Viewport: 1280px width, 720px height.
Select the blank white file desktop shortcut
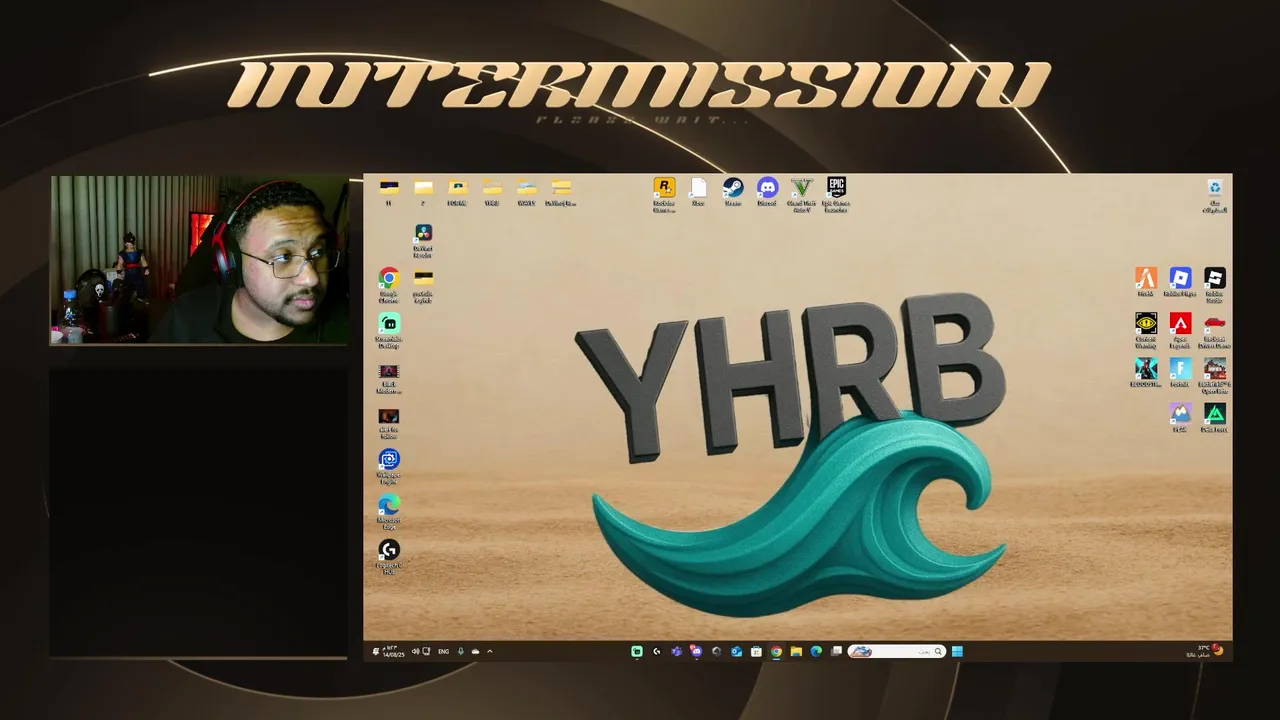point(698,192)
